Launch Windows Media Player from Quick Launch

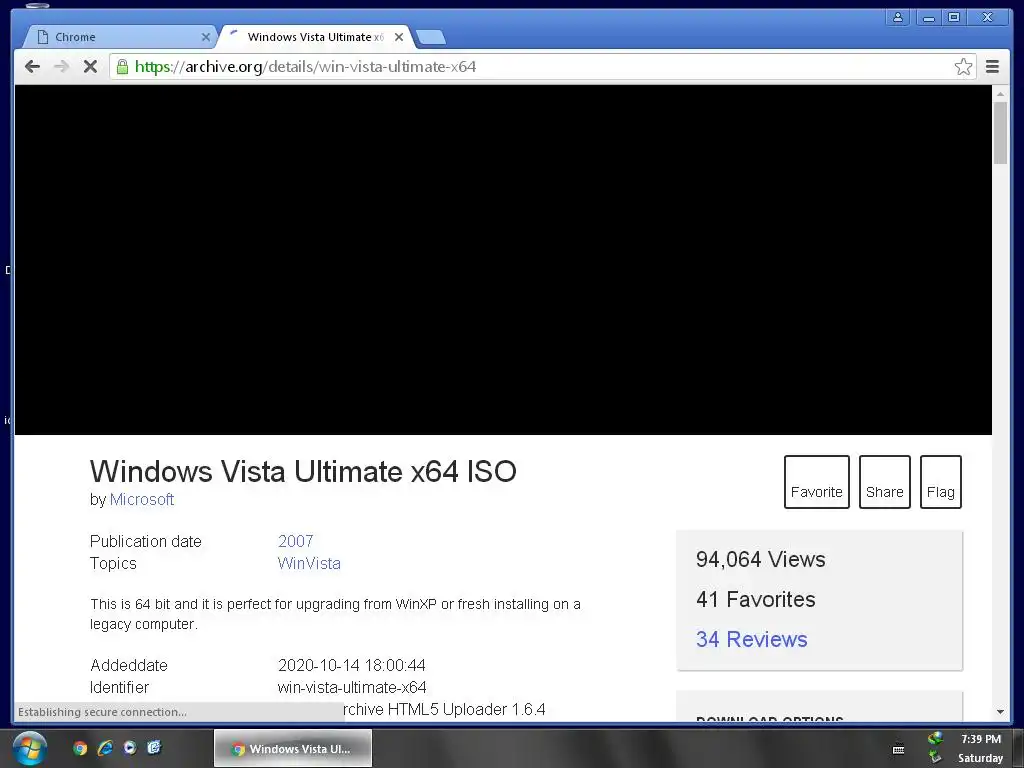click(130, 748)
